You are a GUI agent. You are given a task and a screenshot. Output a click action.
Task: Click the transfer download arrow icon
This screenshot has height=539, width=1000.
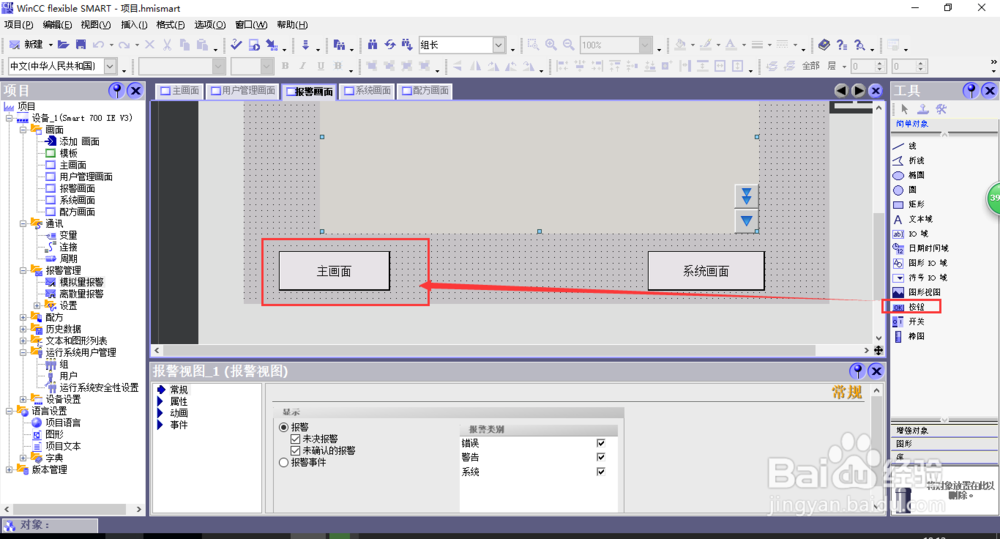coord(305,45)
